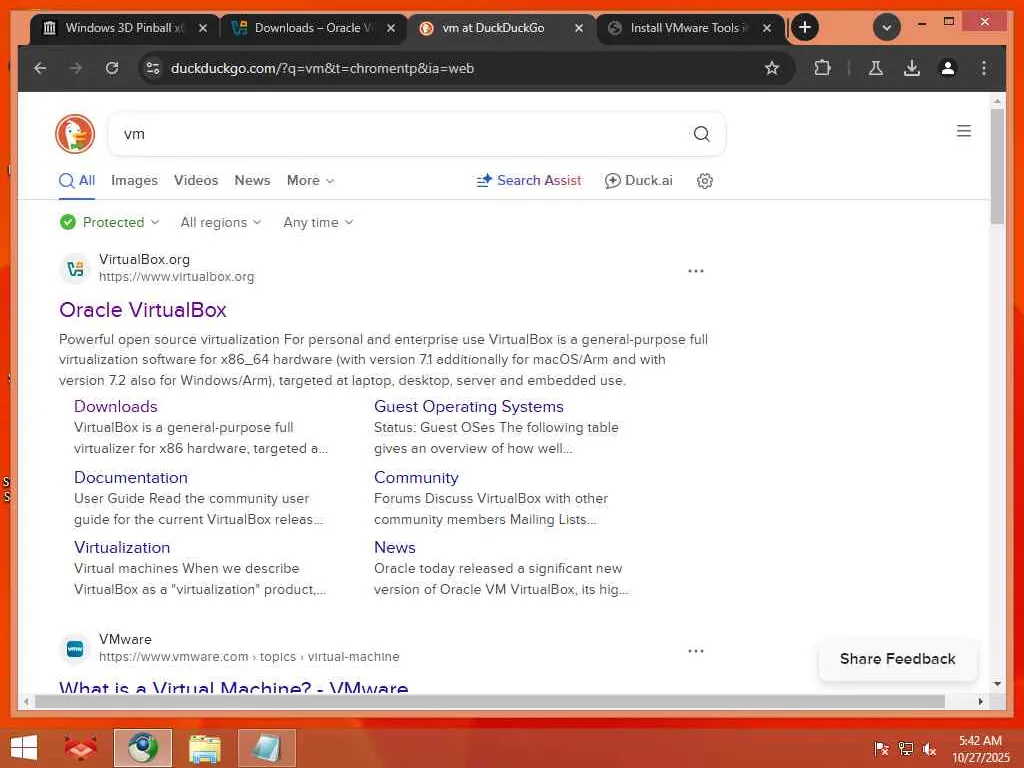Open the tab search dropdown button
Viewport: 1024px width, 768px height.
click(x=887, y=27)
